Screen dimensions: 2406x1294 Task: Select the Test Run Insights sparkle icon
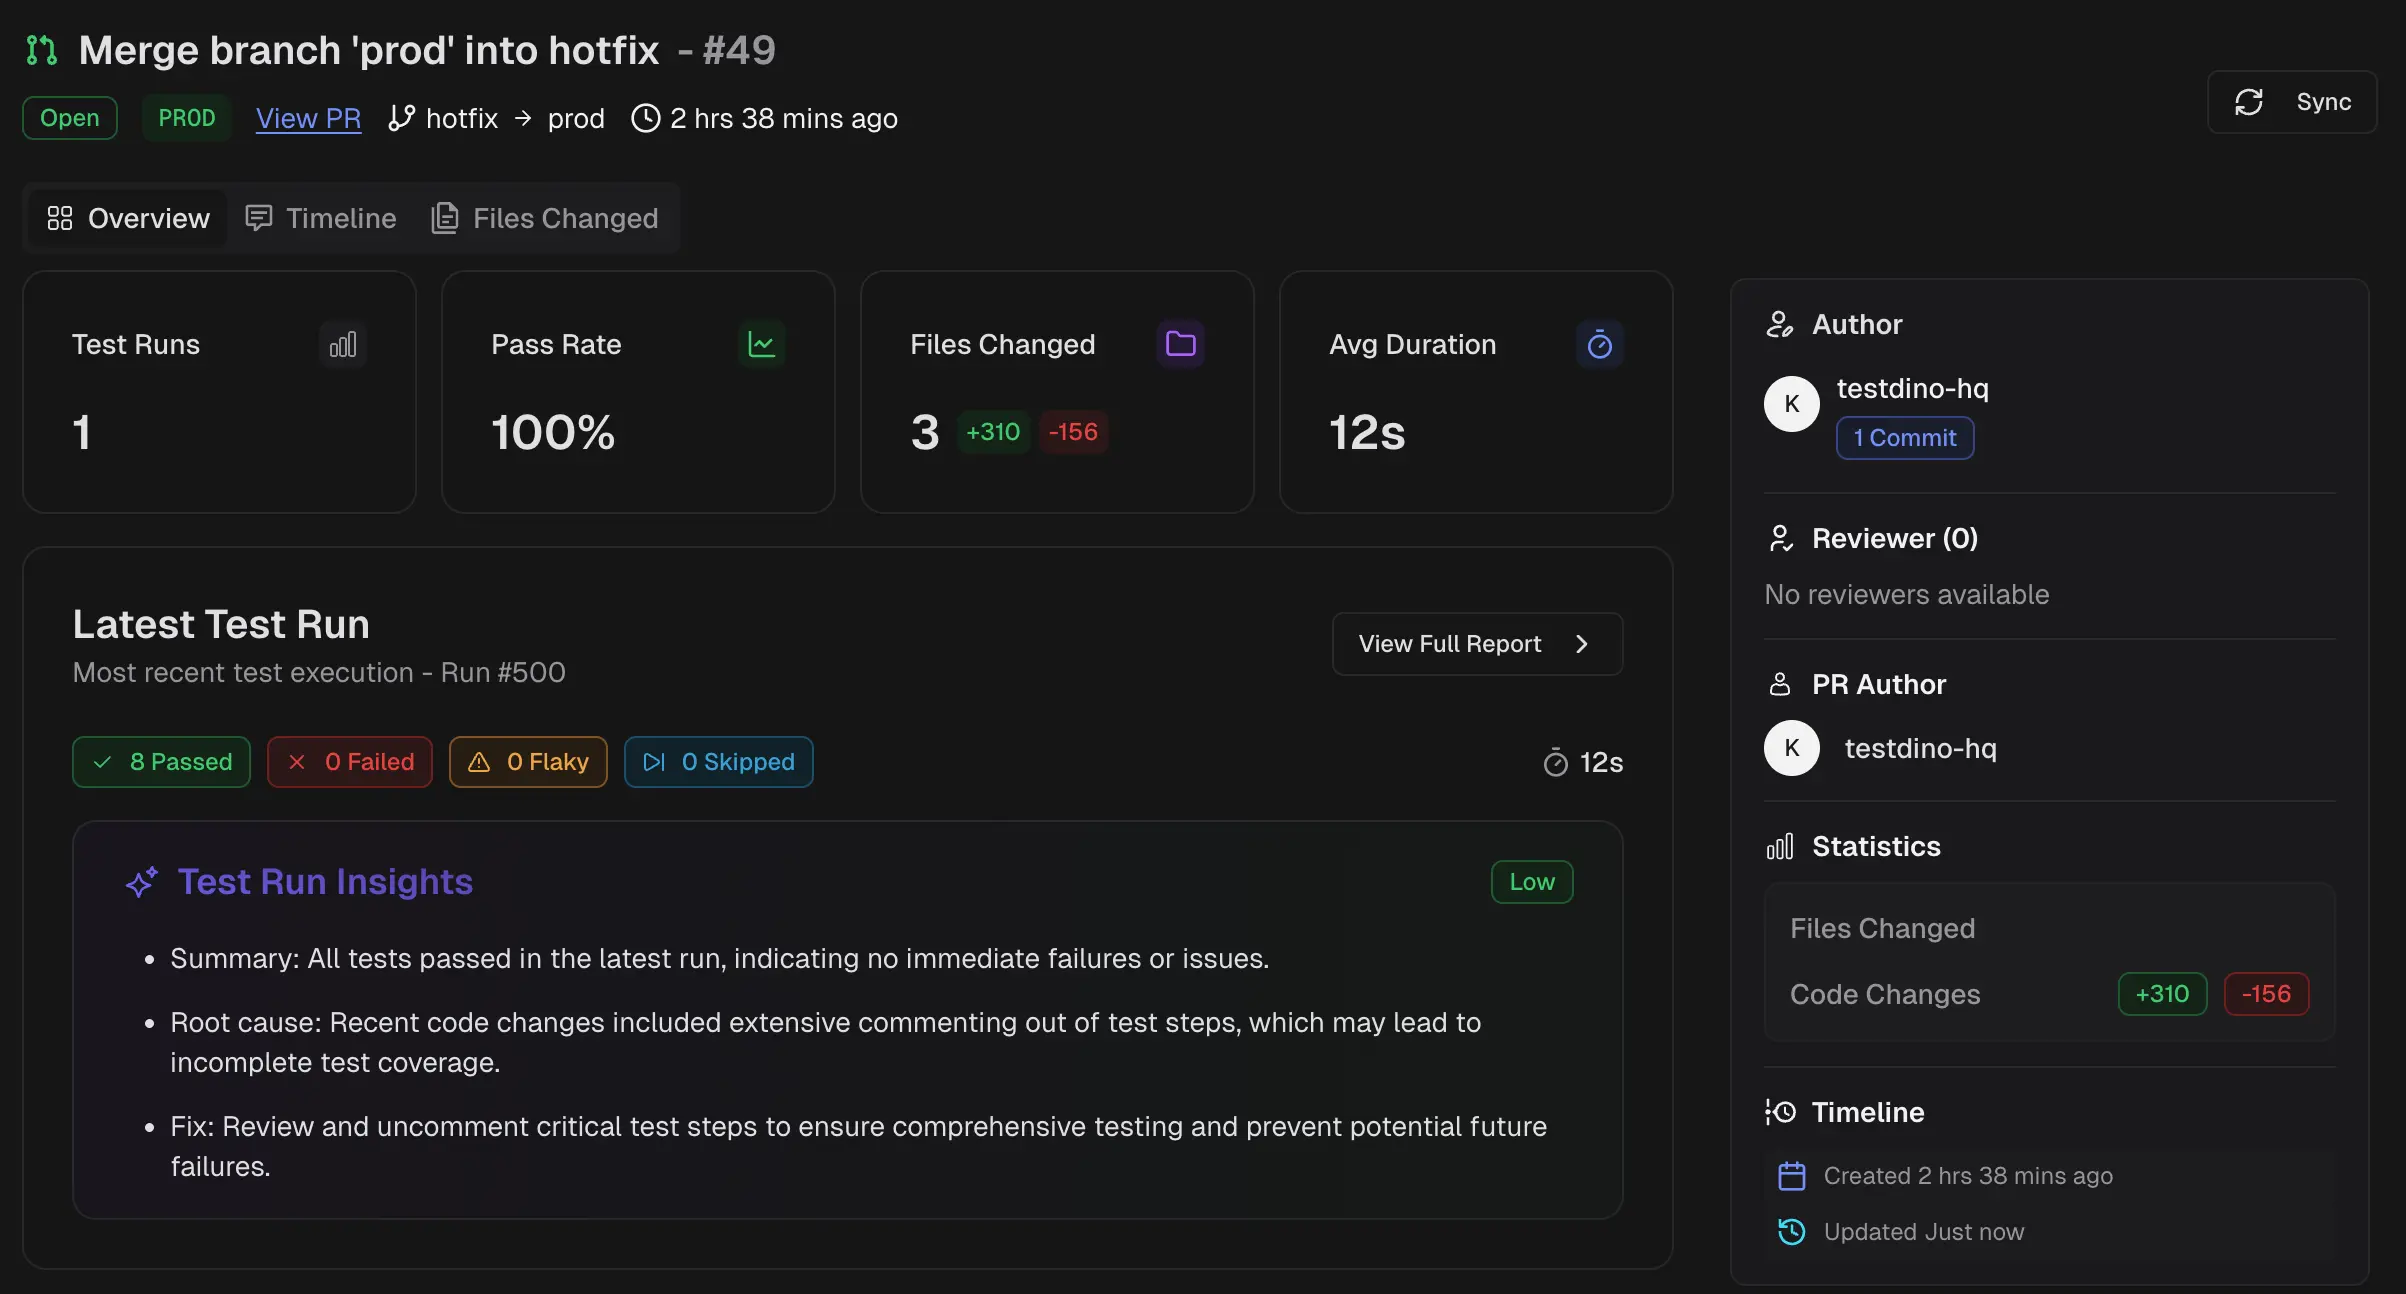(x=141, y=882)
